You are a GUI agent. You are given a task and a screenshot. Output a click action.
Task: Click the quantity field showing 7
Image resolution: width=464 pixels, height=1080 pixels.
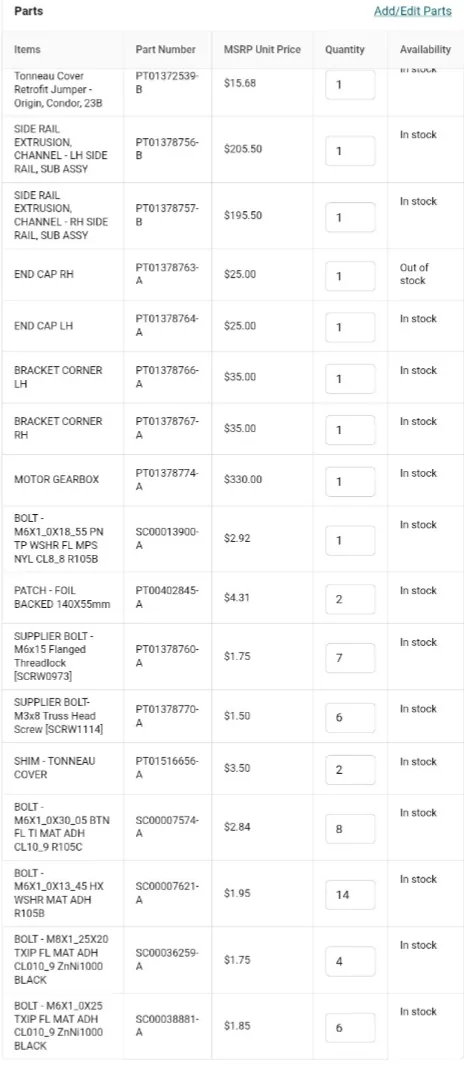pos(350,658)
